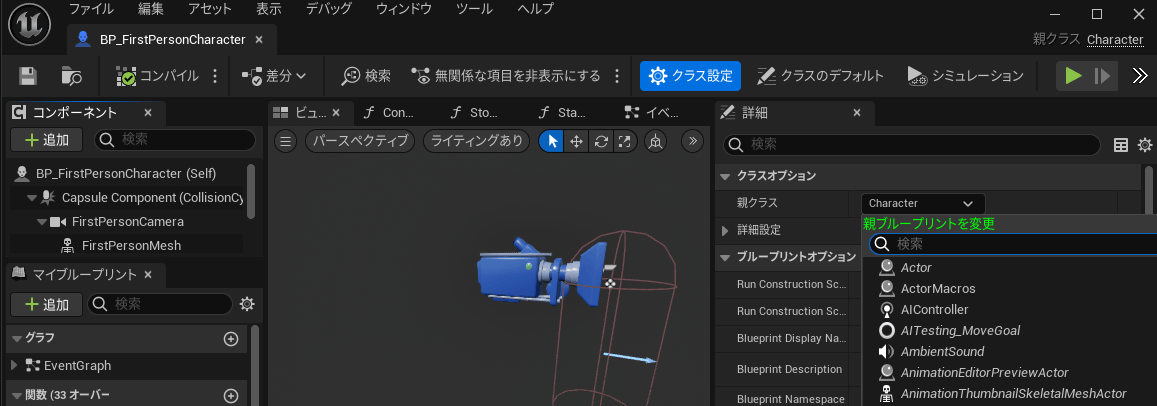
Task: Open the ファイル menu
Action: (91, 10)
